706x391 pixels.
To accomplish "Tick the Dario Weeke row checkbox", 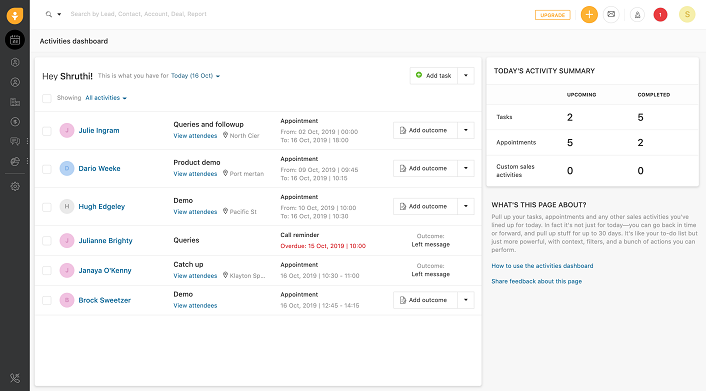I will point(47,169).
